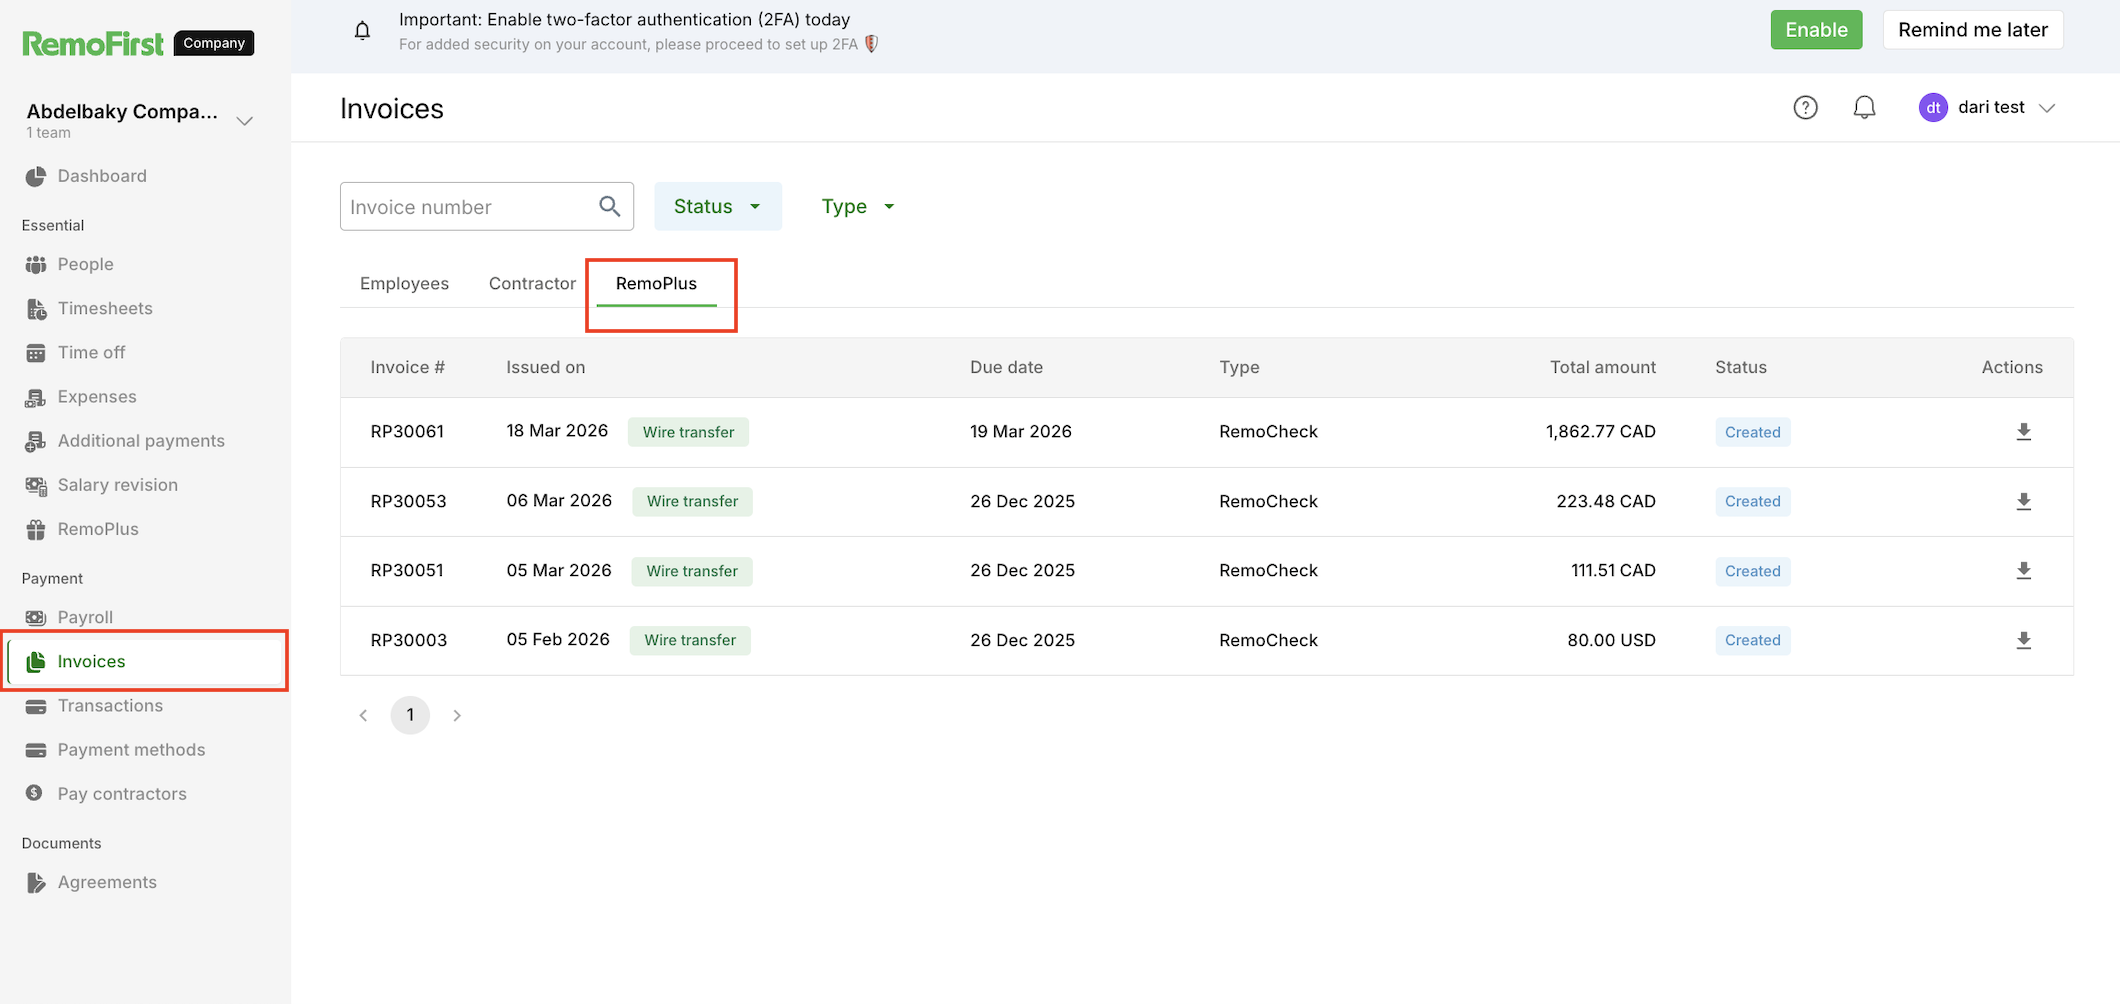This screenshot has height=1004, width=2120.
Task: Click due date 19 Mar 2026
Action: 1020,431
